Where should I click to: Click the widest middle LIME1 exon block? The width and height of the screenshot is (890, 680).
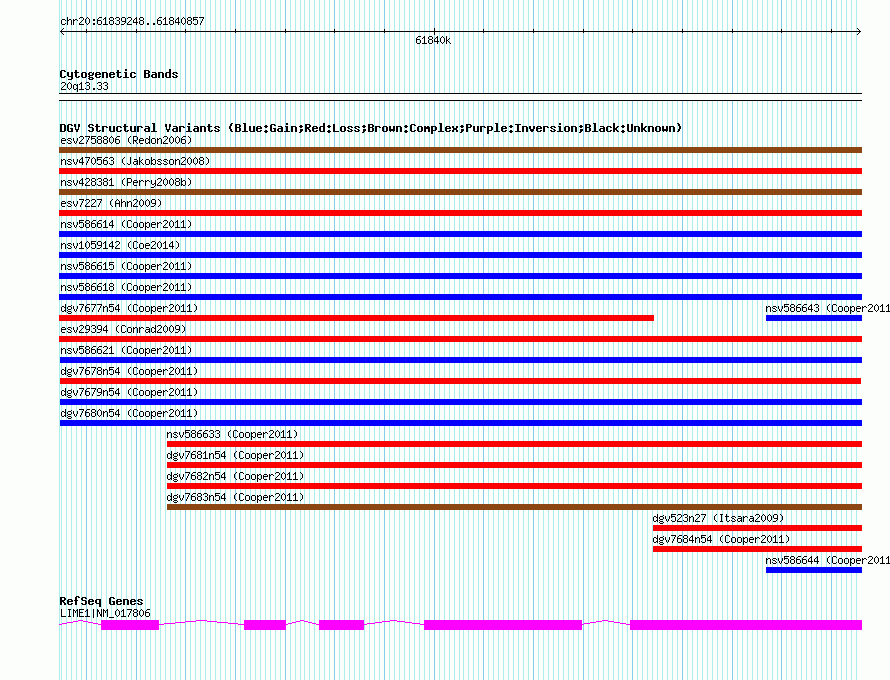click(503, 625)
